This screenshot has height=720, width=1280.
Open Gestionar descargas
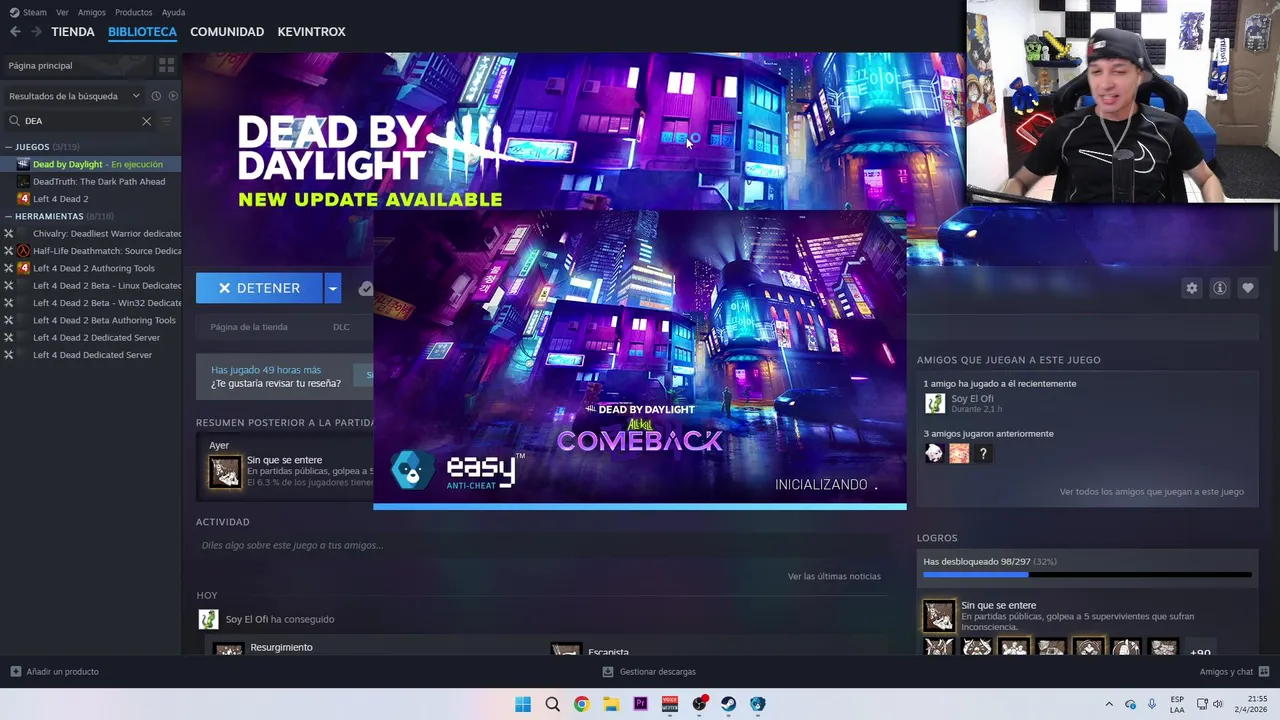649,672
